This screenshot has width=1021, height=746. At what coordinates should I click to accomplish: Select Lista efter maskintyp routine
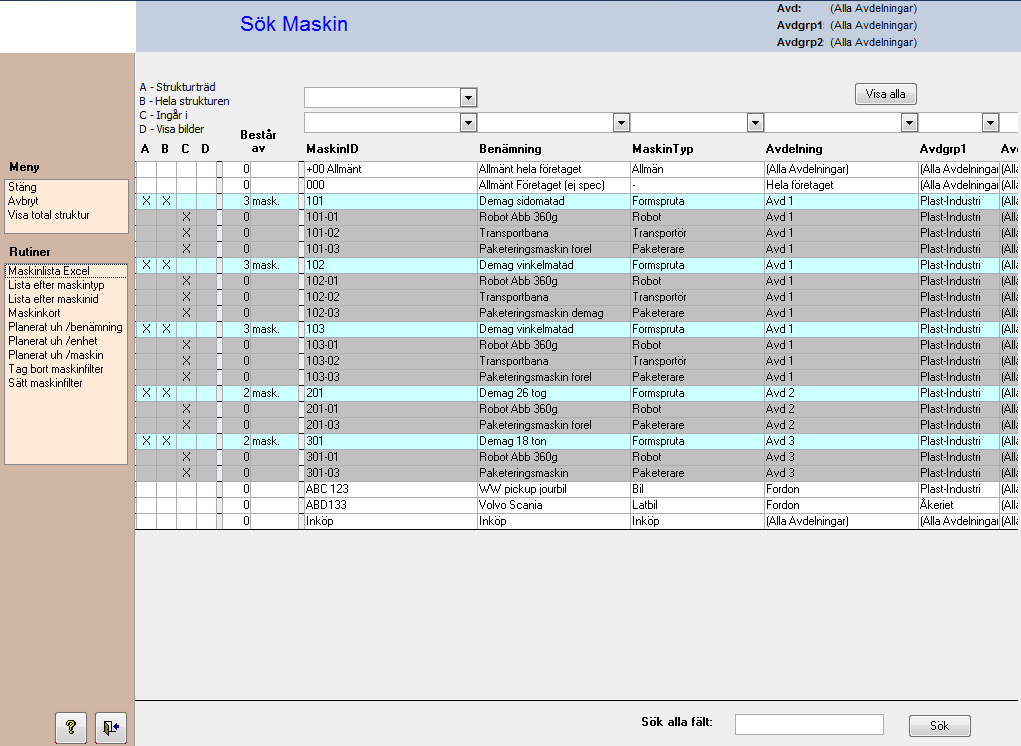point(56,285)
